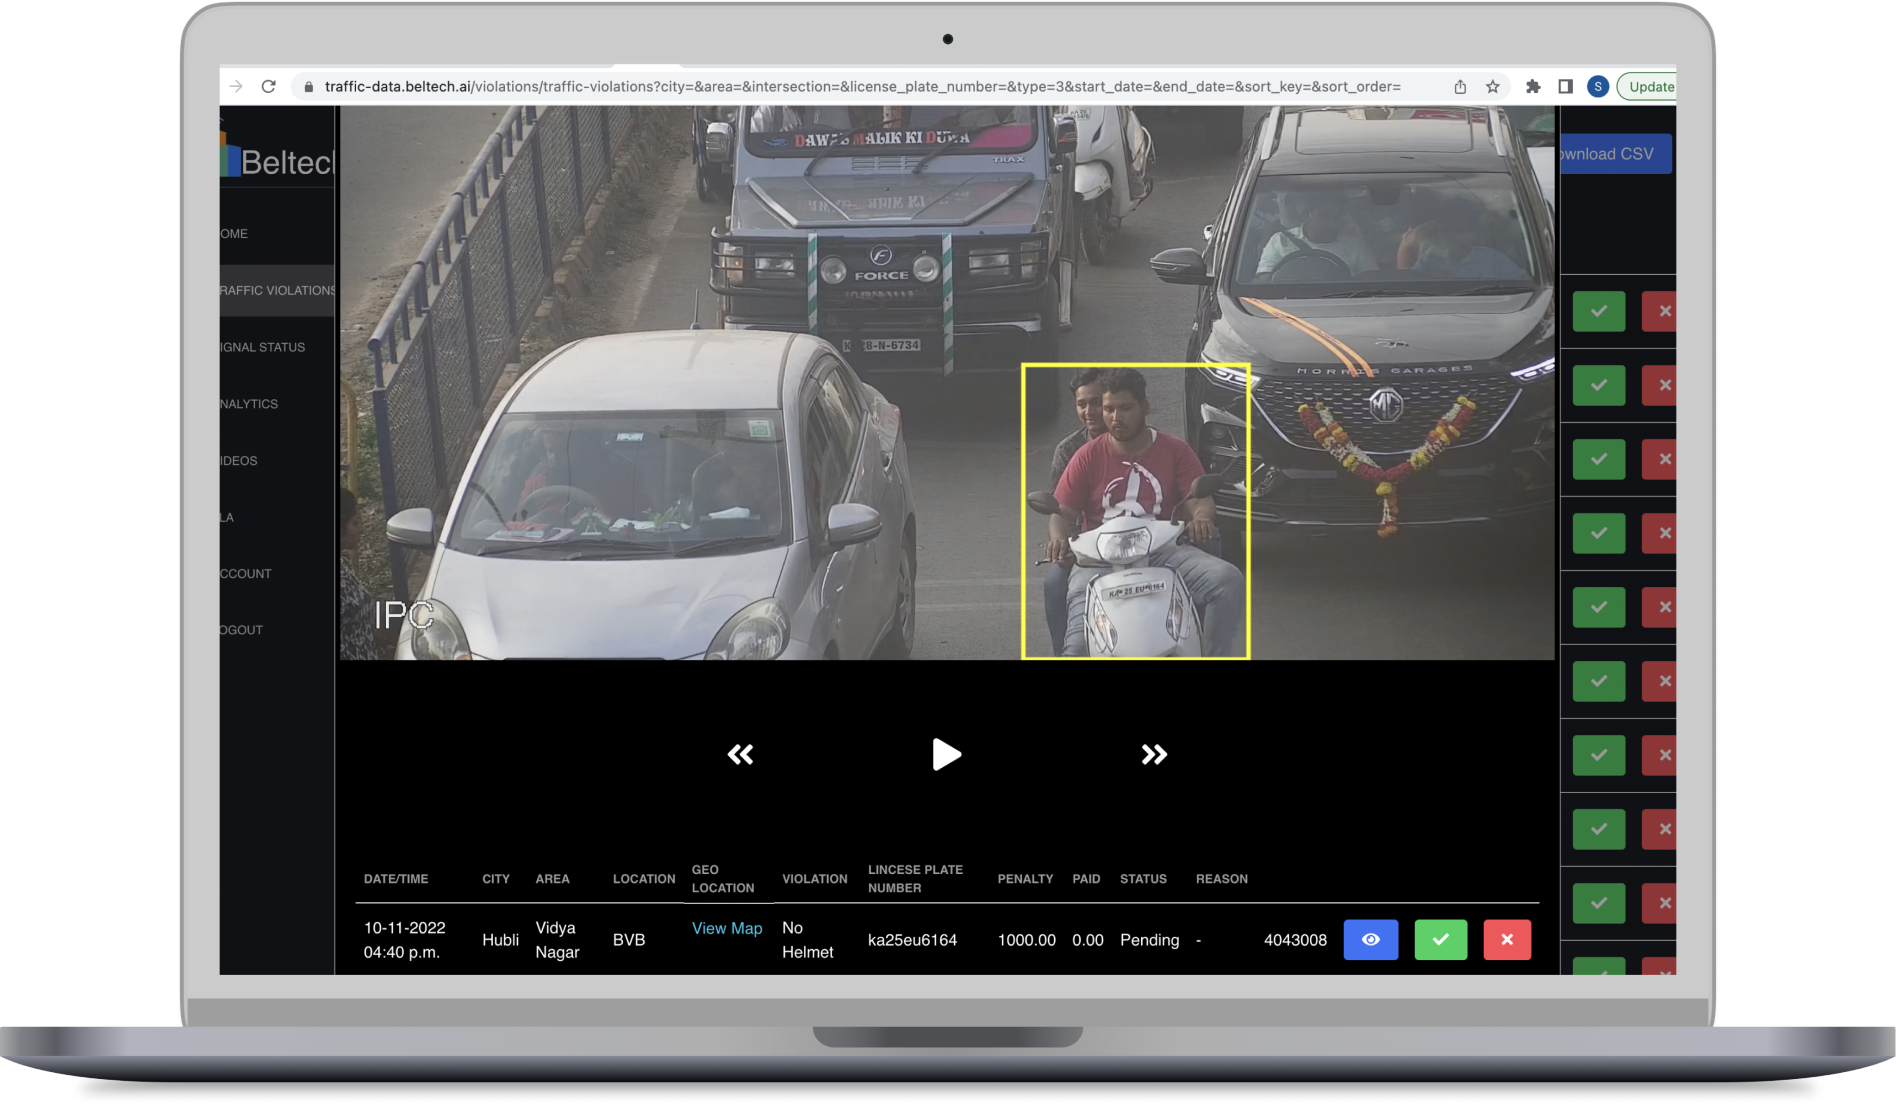Approve the top violation in the right-side list
Viewport: 1896px width, 1104px height.
[x=1598, y=311]
